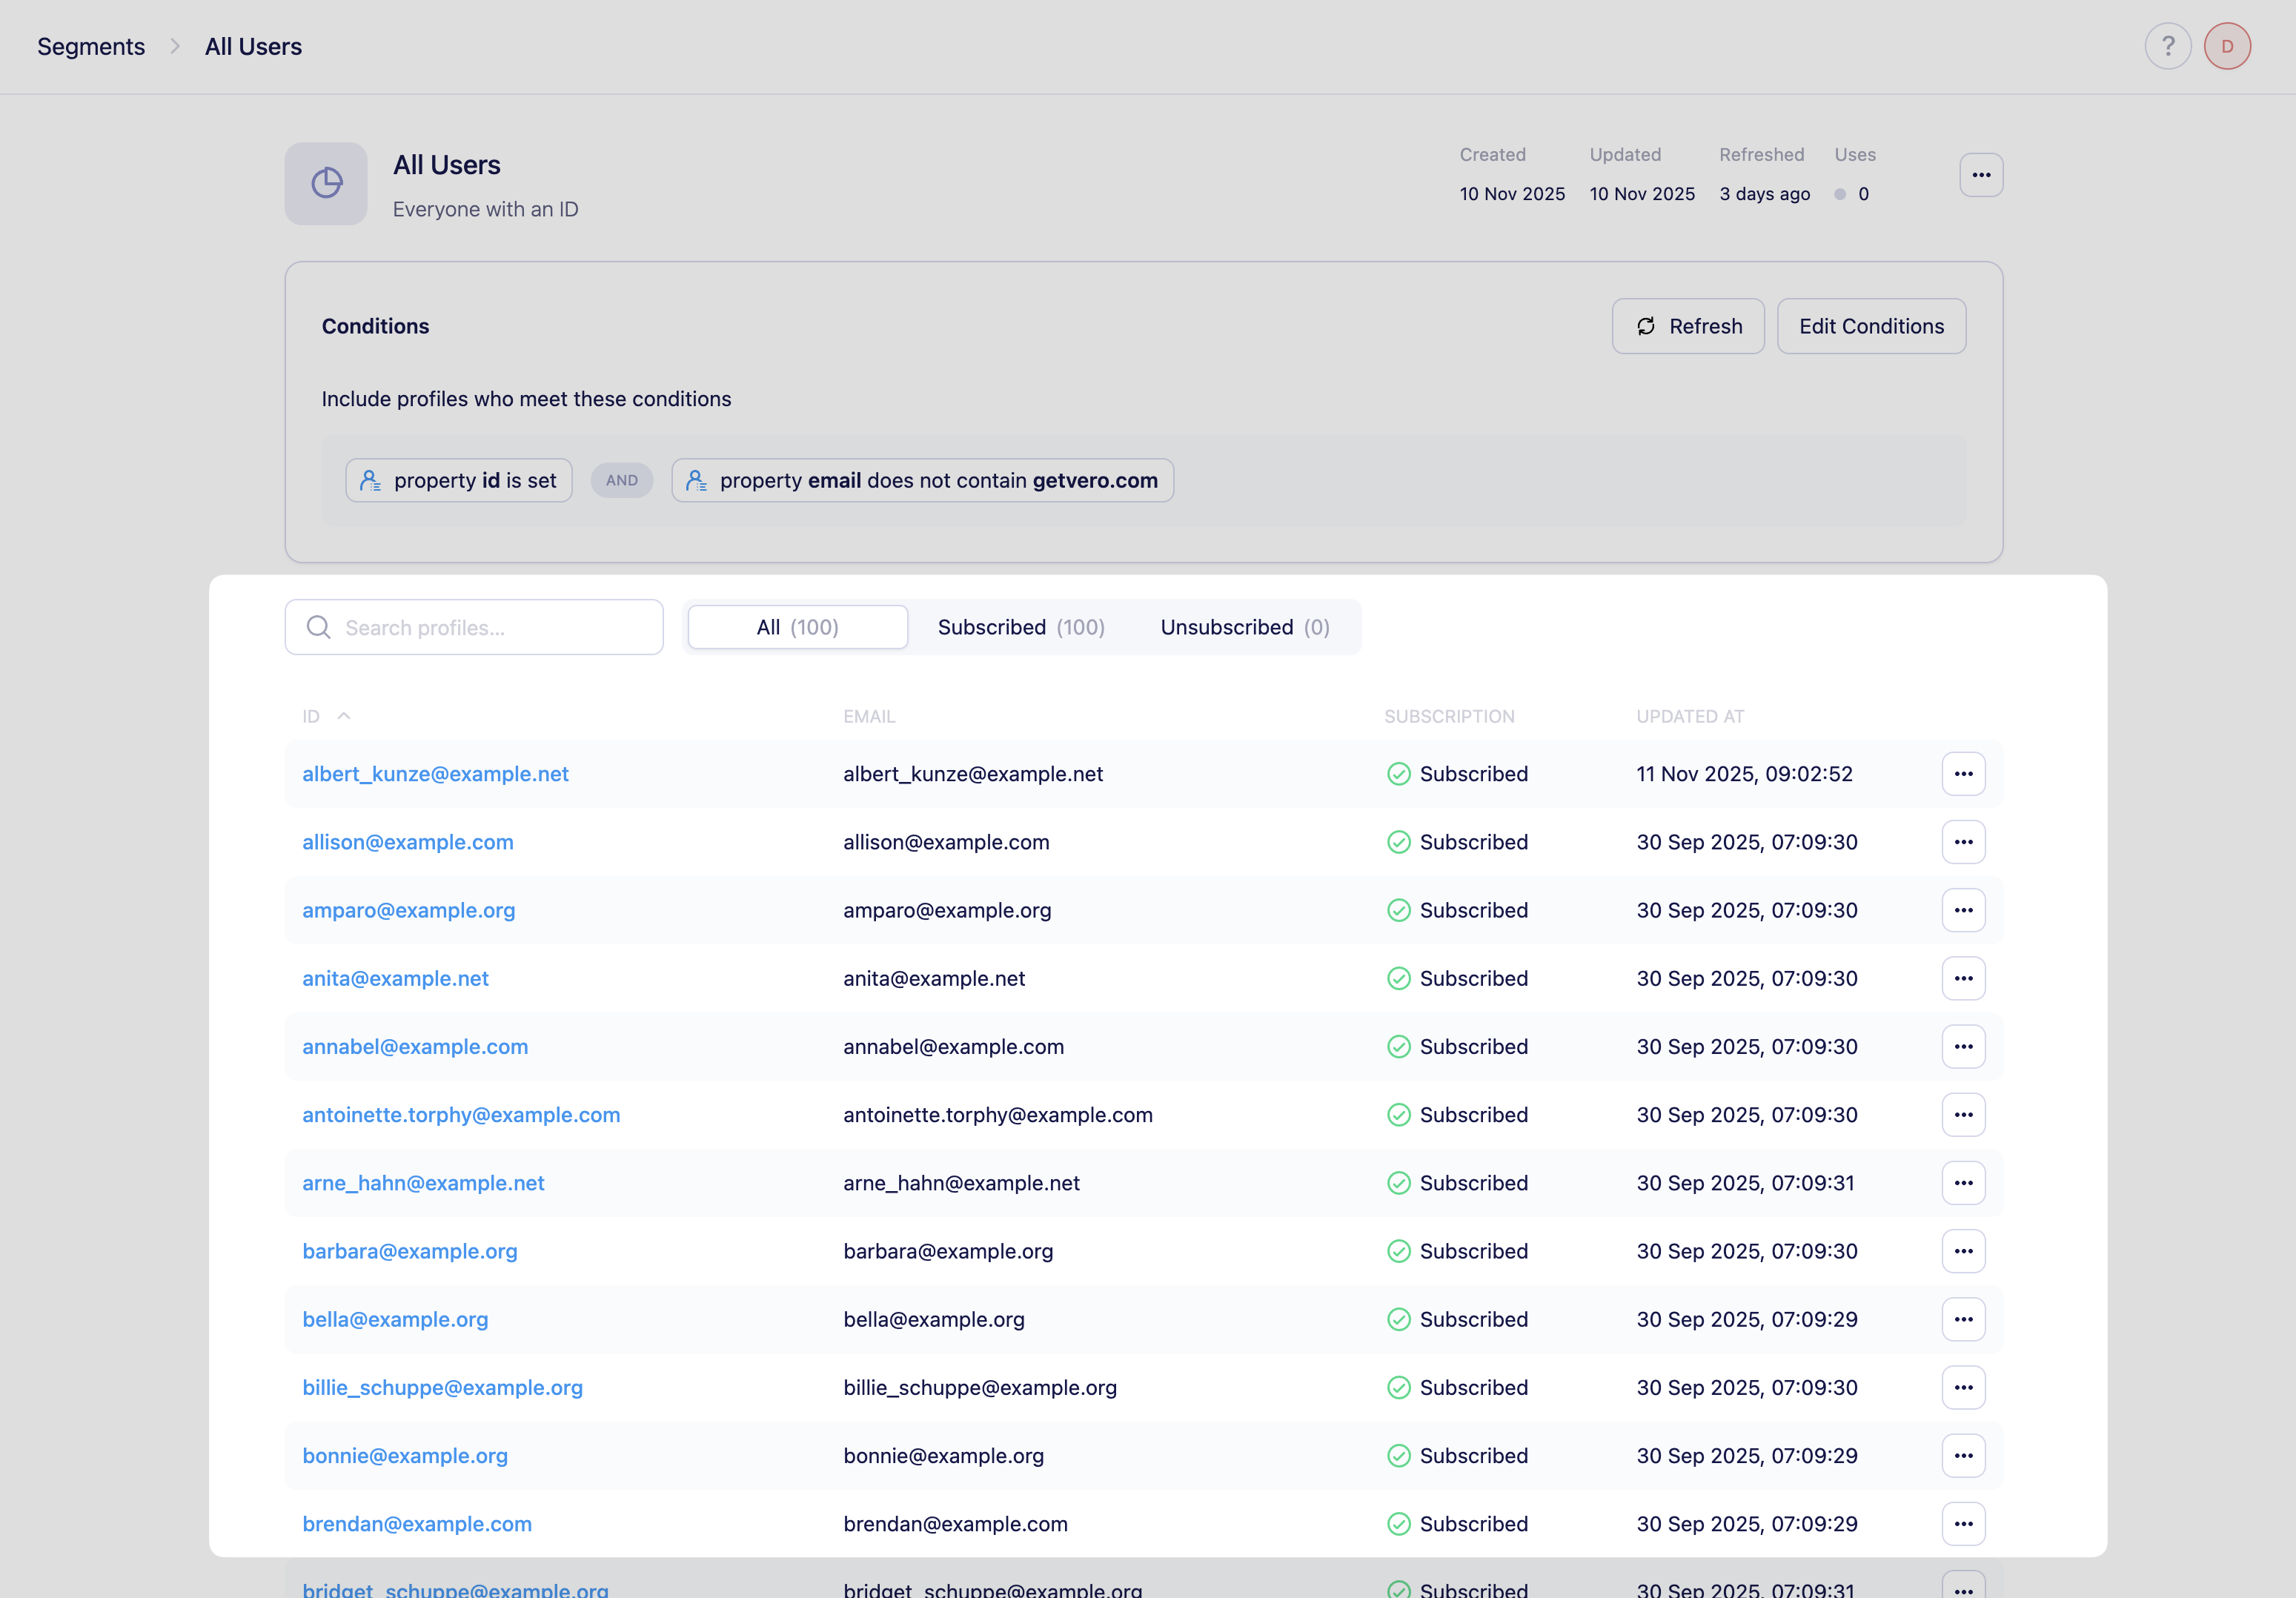Click the person icon on the email condition
Screen dimensions: 2296x1598
click(x=697, y=480)
